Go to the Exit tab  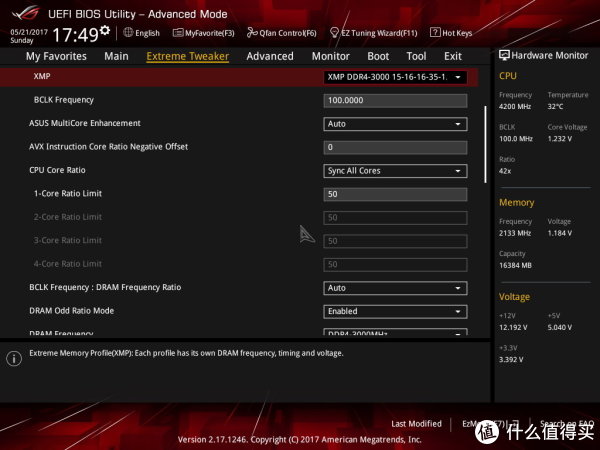pyautogui.click(x=453, y=56)
